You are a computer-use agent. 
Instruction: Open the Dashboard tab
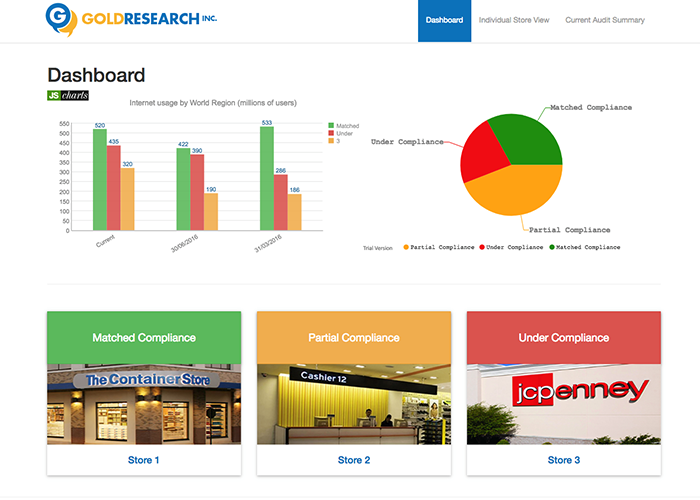tap(444, 20)
